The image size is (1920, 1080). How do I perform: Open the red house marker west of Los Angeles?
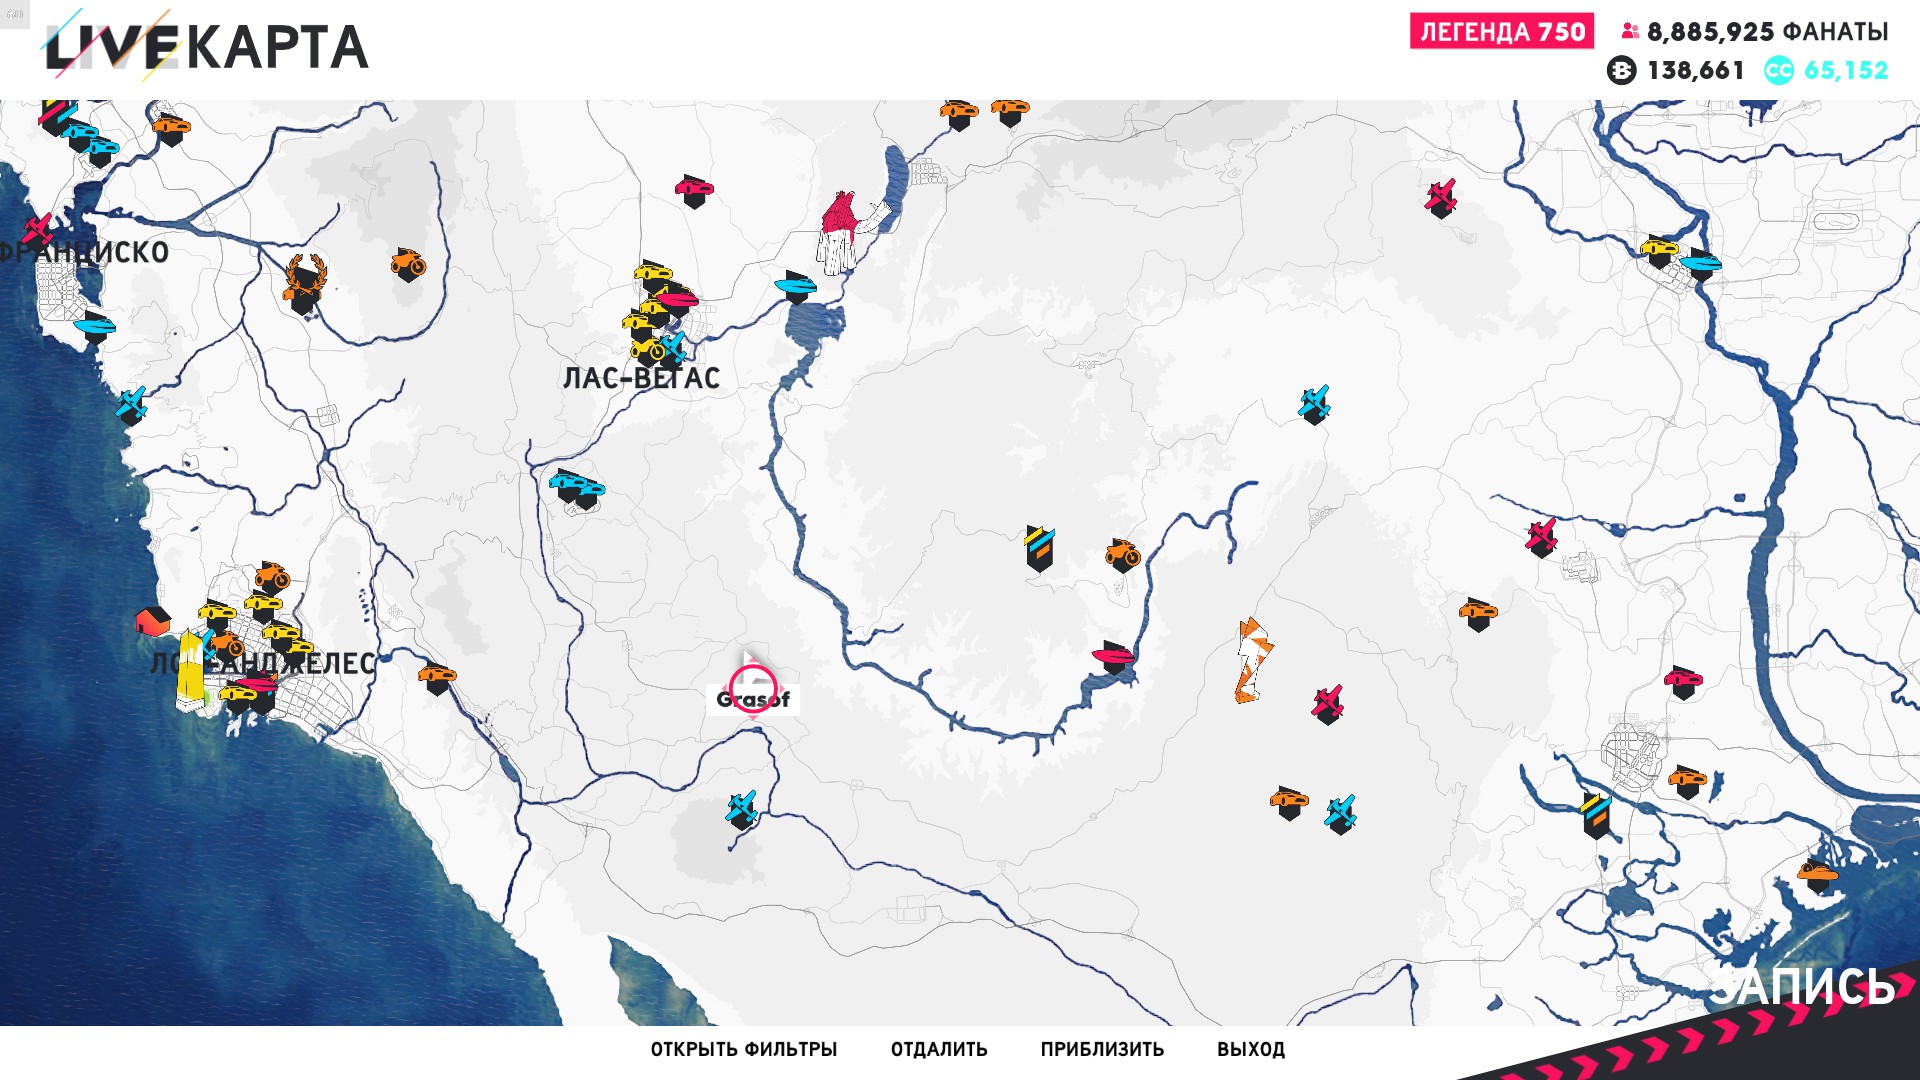(x=152, y=621)
